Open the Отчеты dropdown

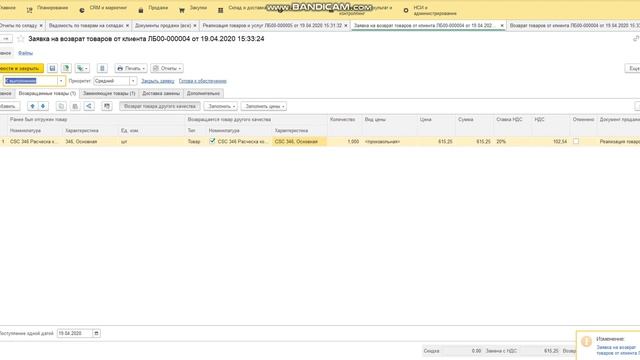click(167, 68)
